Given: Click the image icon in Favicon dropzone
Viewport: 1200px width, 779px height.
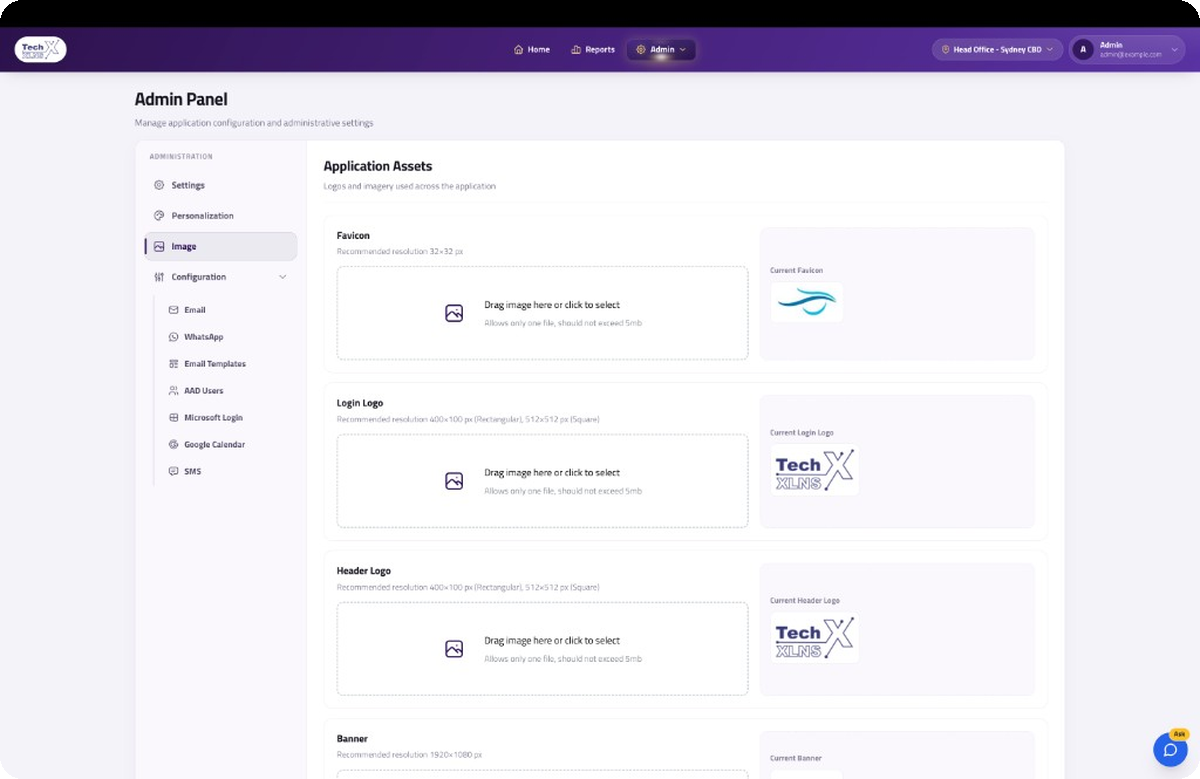Looking at the screenshot, I should tap(454, 313).
